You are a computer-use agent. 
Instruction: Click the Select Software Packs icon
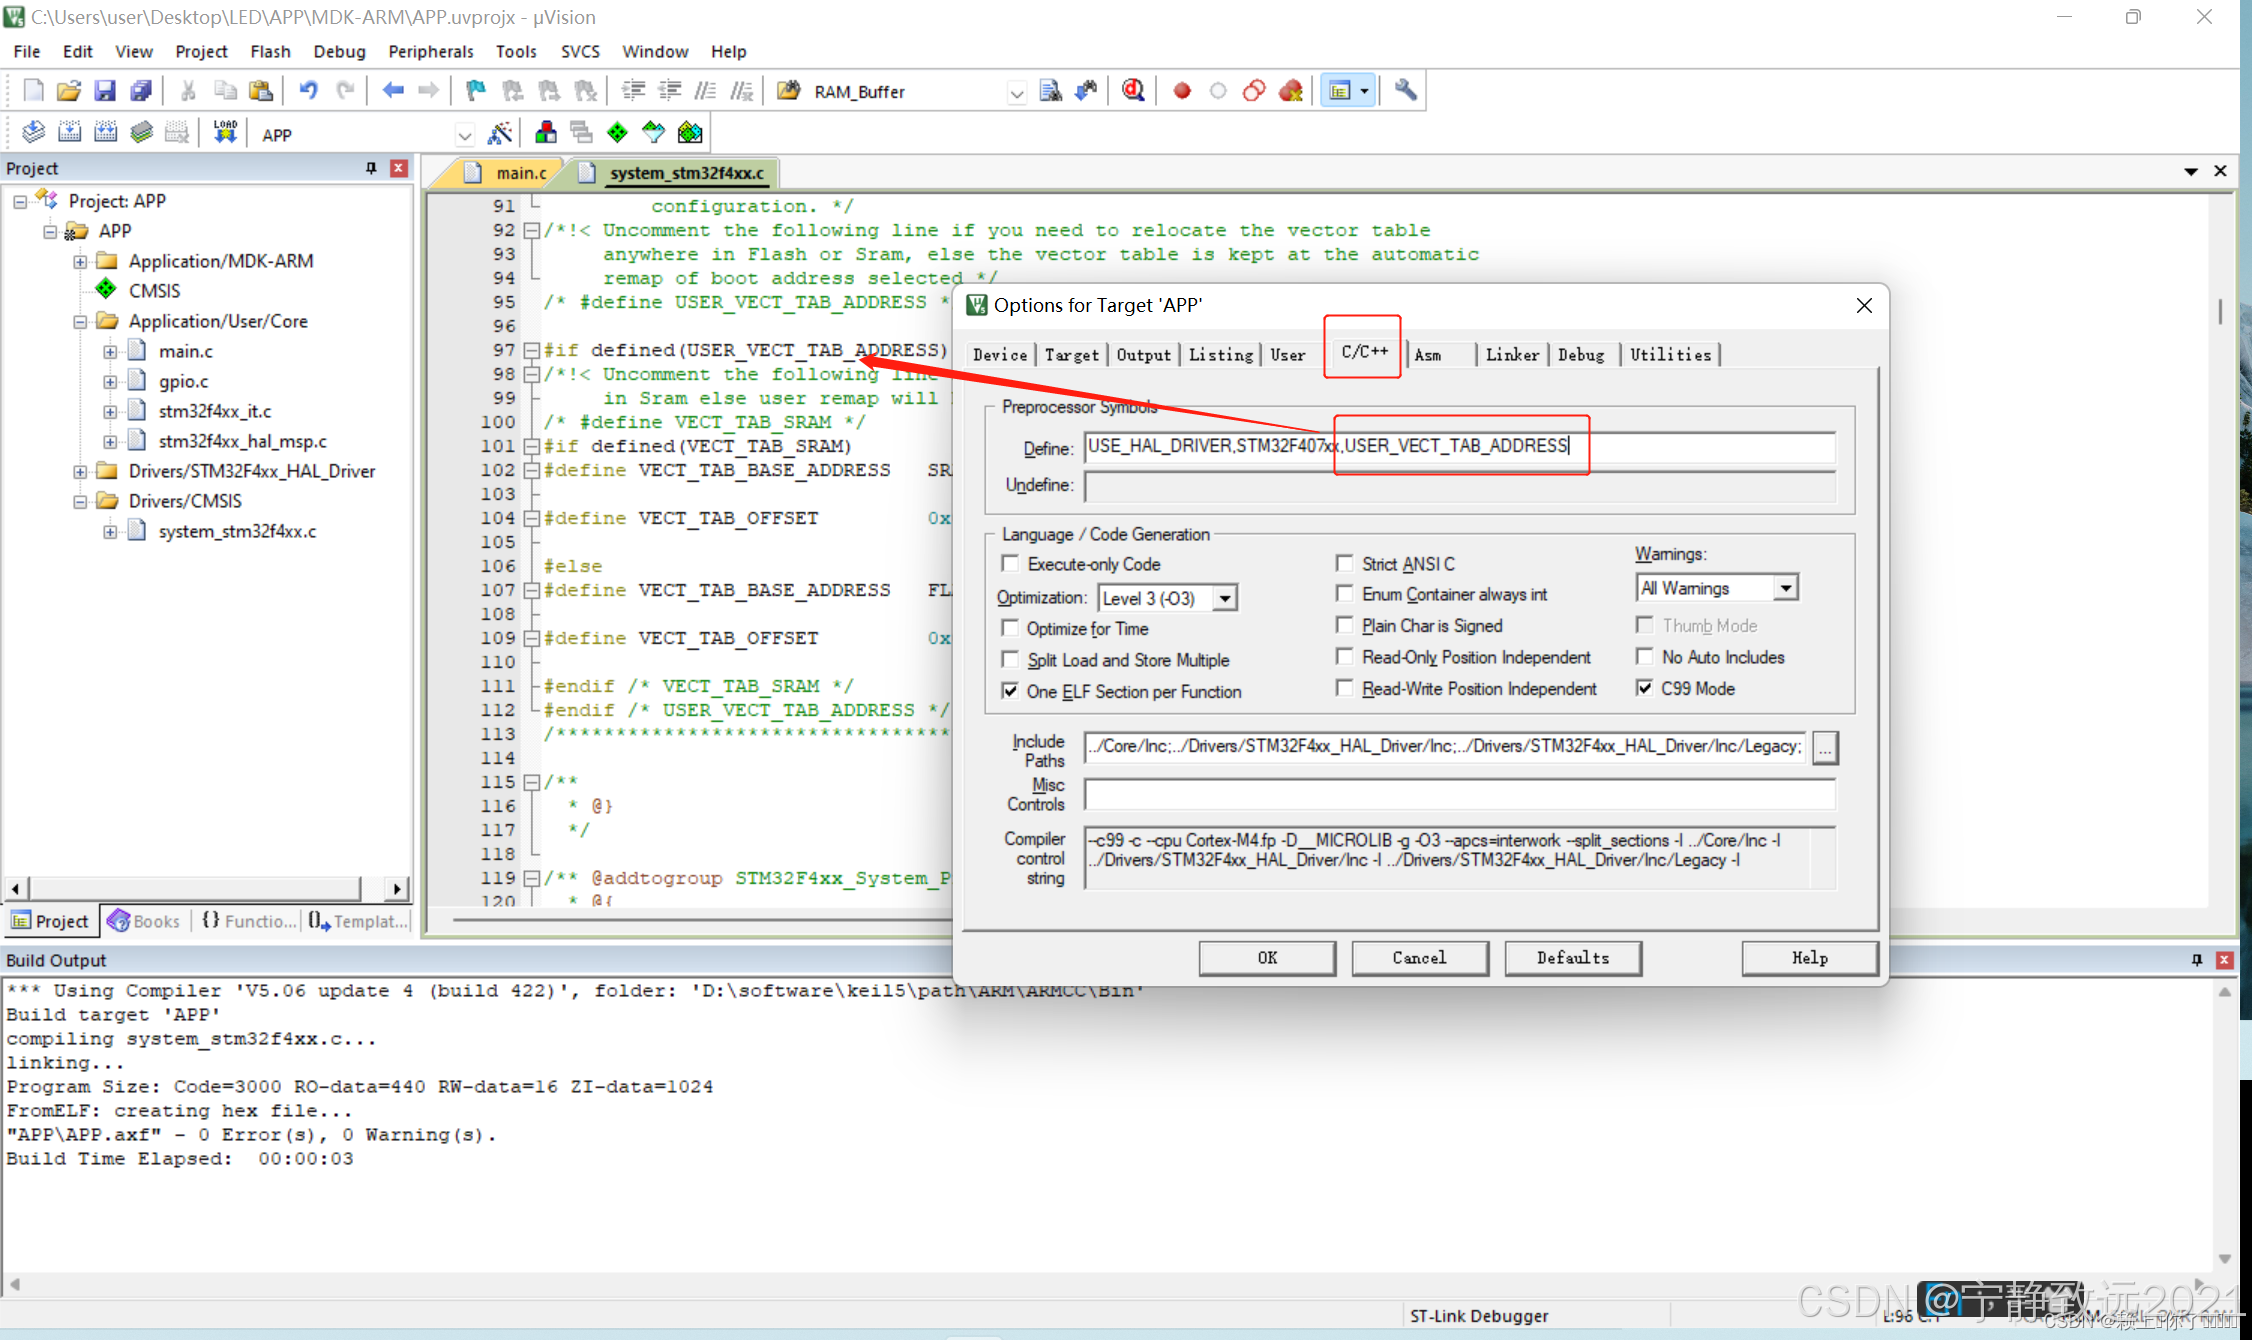(x=654, y=133)
